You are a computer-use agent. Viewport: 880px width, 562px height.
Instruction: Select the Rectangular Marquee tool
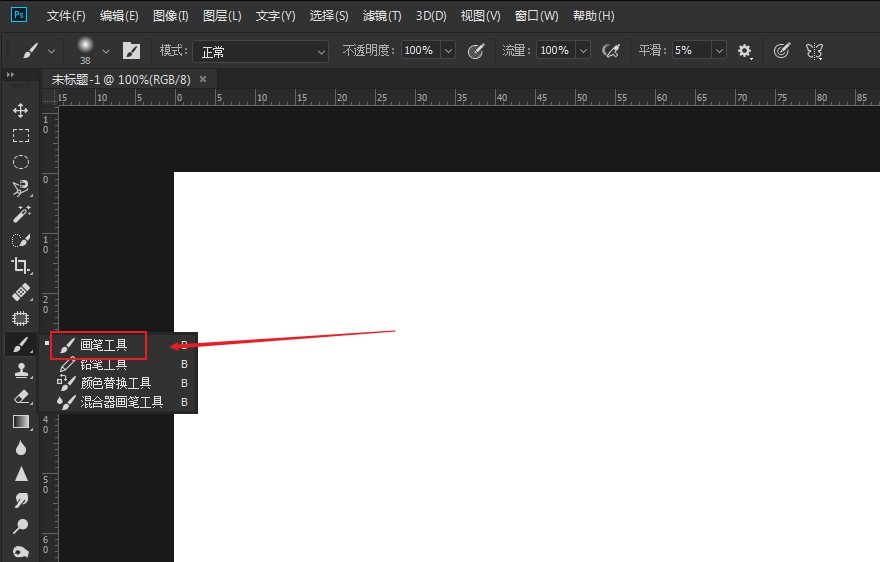21,136
